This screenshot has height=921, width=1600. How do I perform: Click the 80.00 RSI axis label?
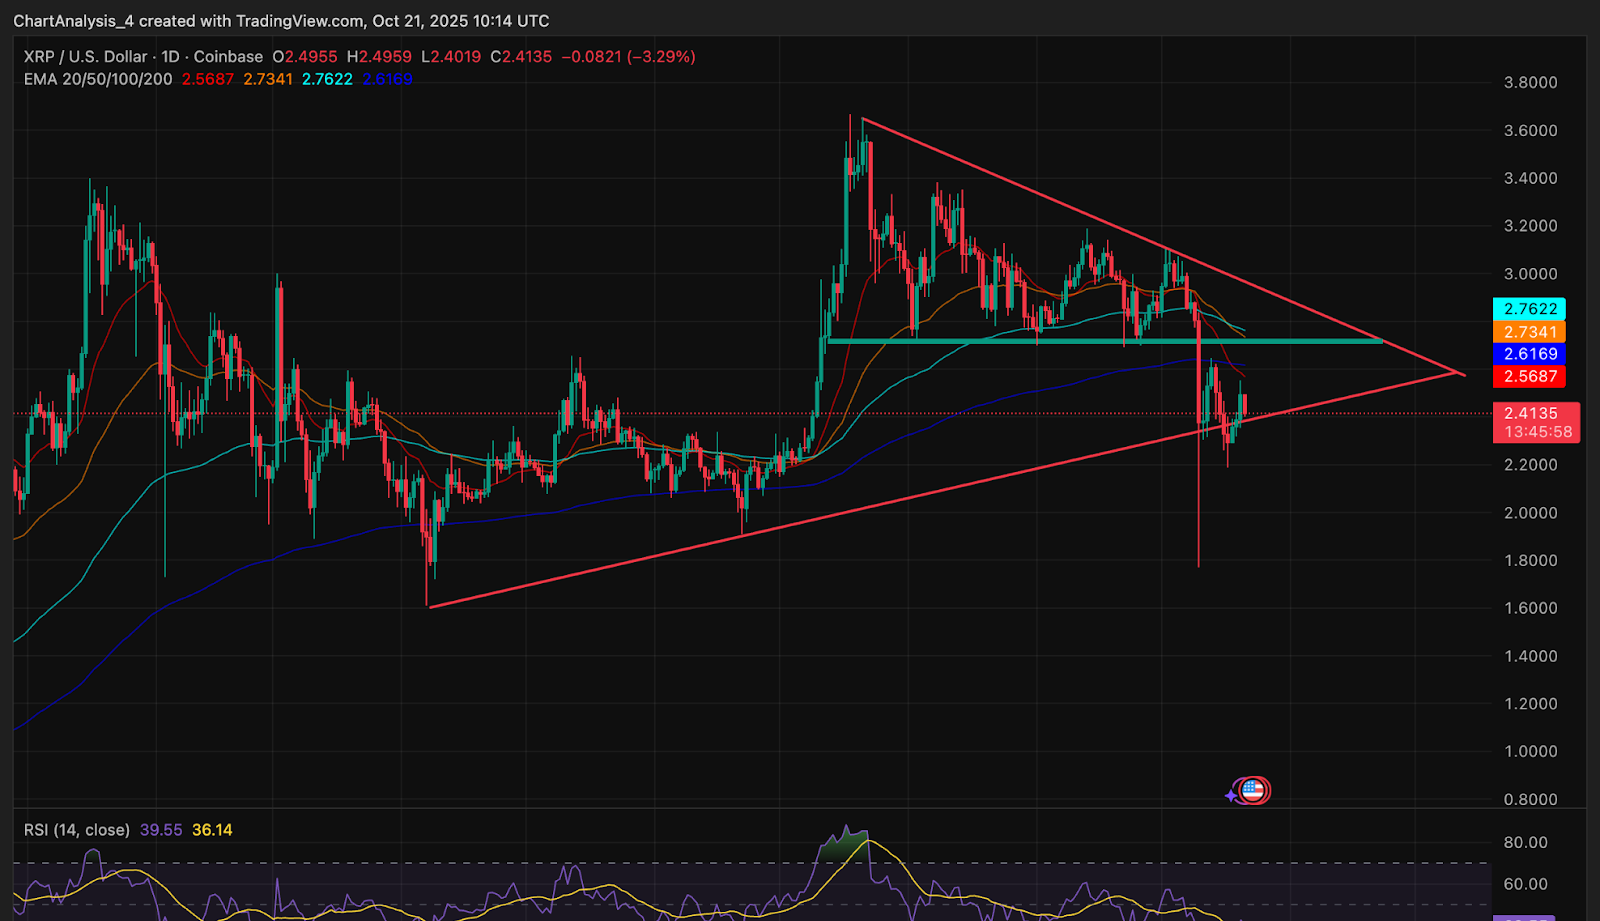[x=1525, y=842]
